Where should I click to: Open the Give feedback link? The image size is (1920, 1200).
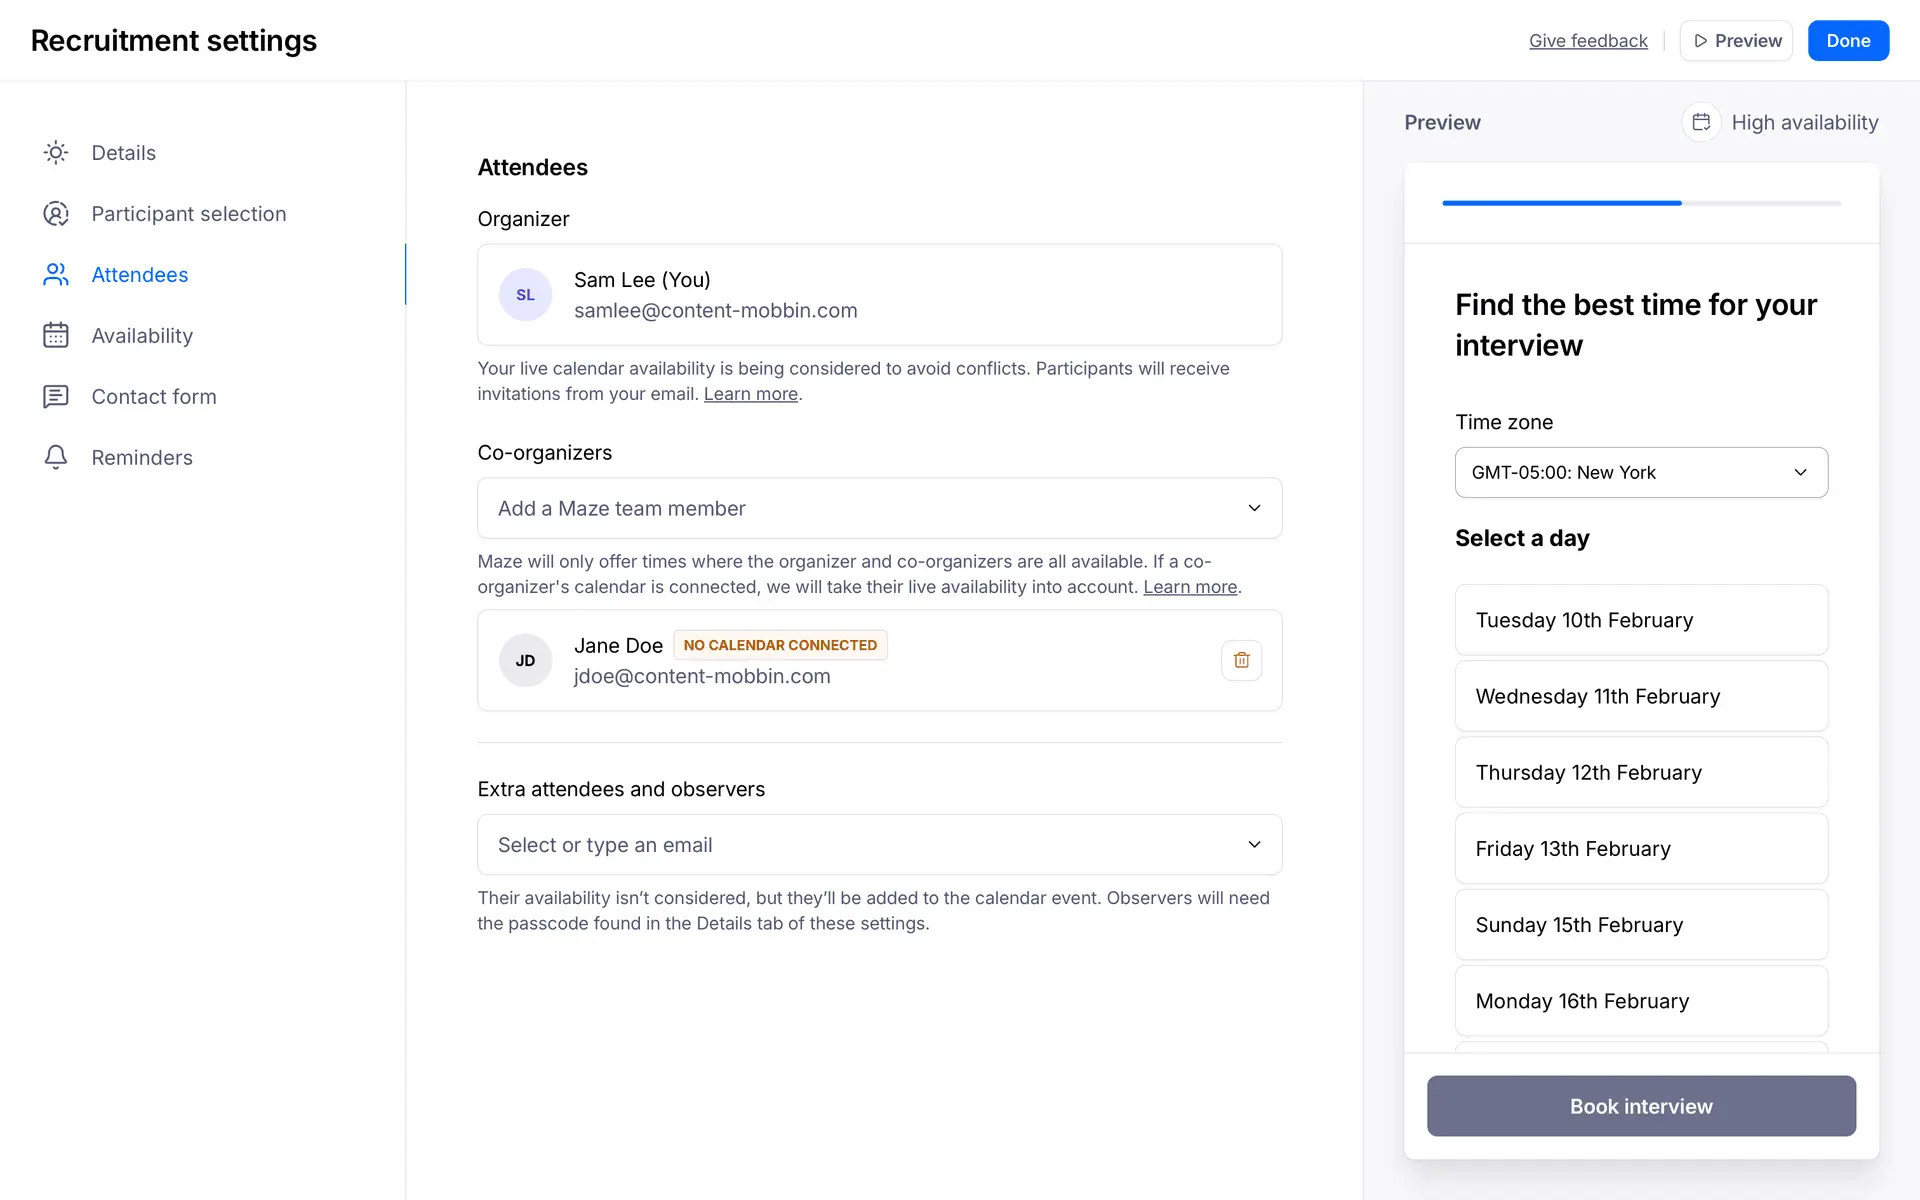pos(1588,41)
